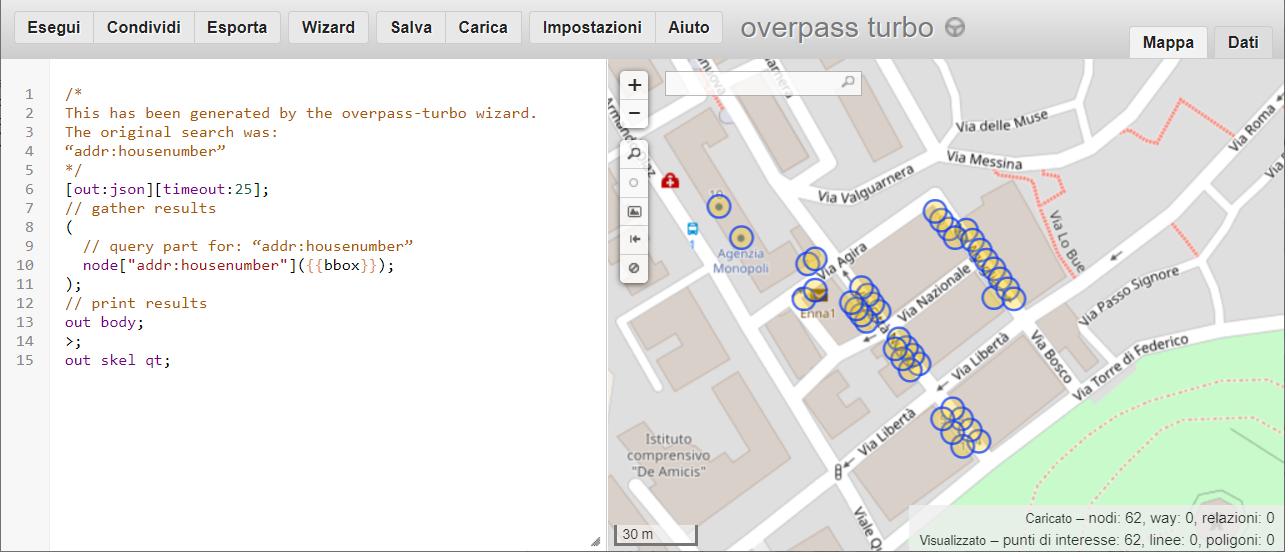This screenshot has width=1285, height=552.
Task: Open the Carica load dialog
Action: point(483,28)
